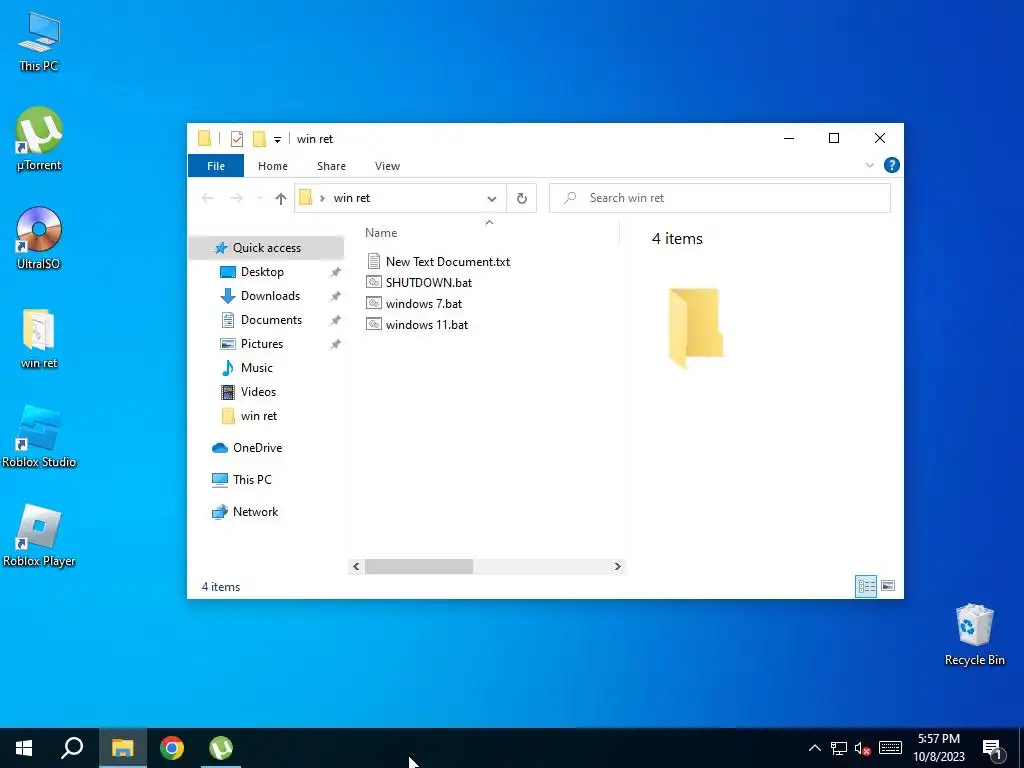Open the Windows Start menu
Screen dimensions: 1024x768
[x=24, y=748]
